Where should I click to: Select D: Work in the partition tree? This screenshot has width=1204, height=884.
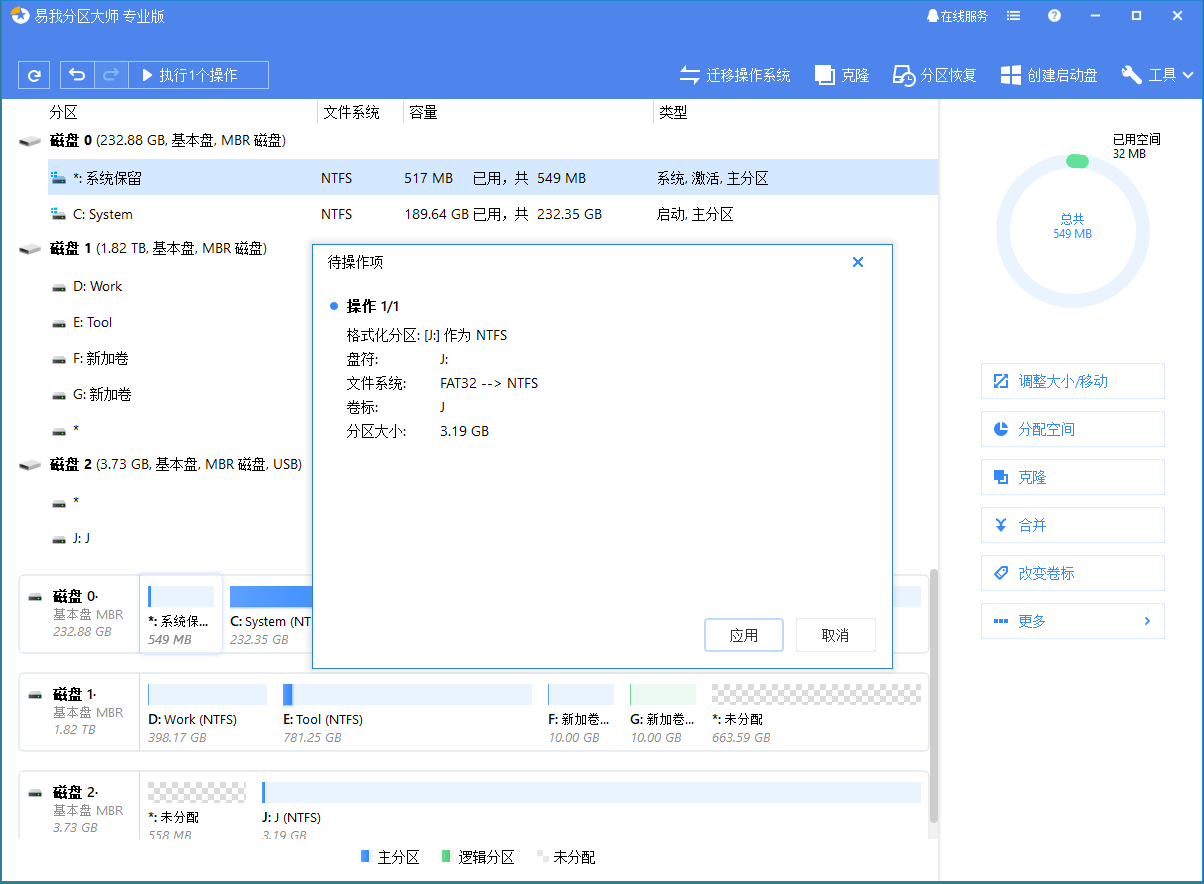(97, 286)
